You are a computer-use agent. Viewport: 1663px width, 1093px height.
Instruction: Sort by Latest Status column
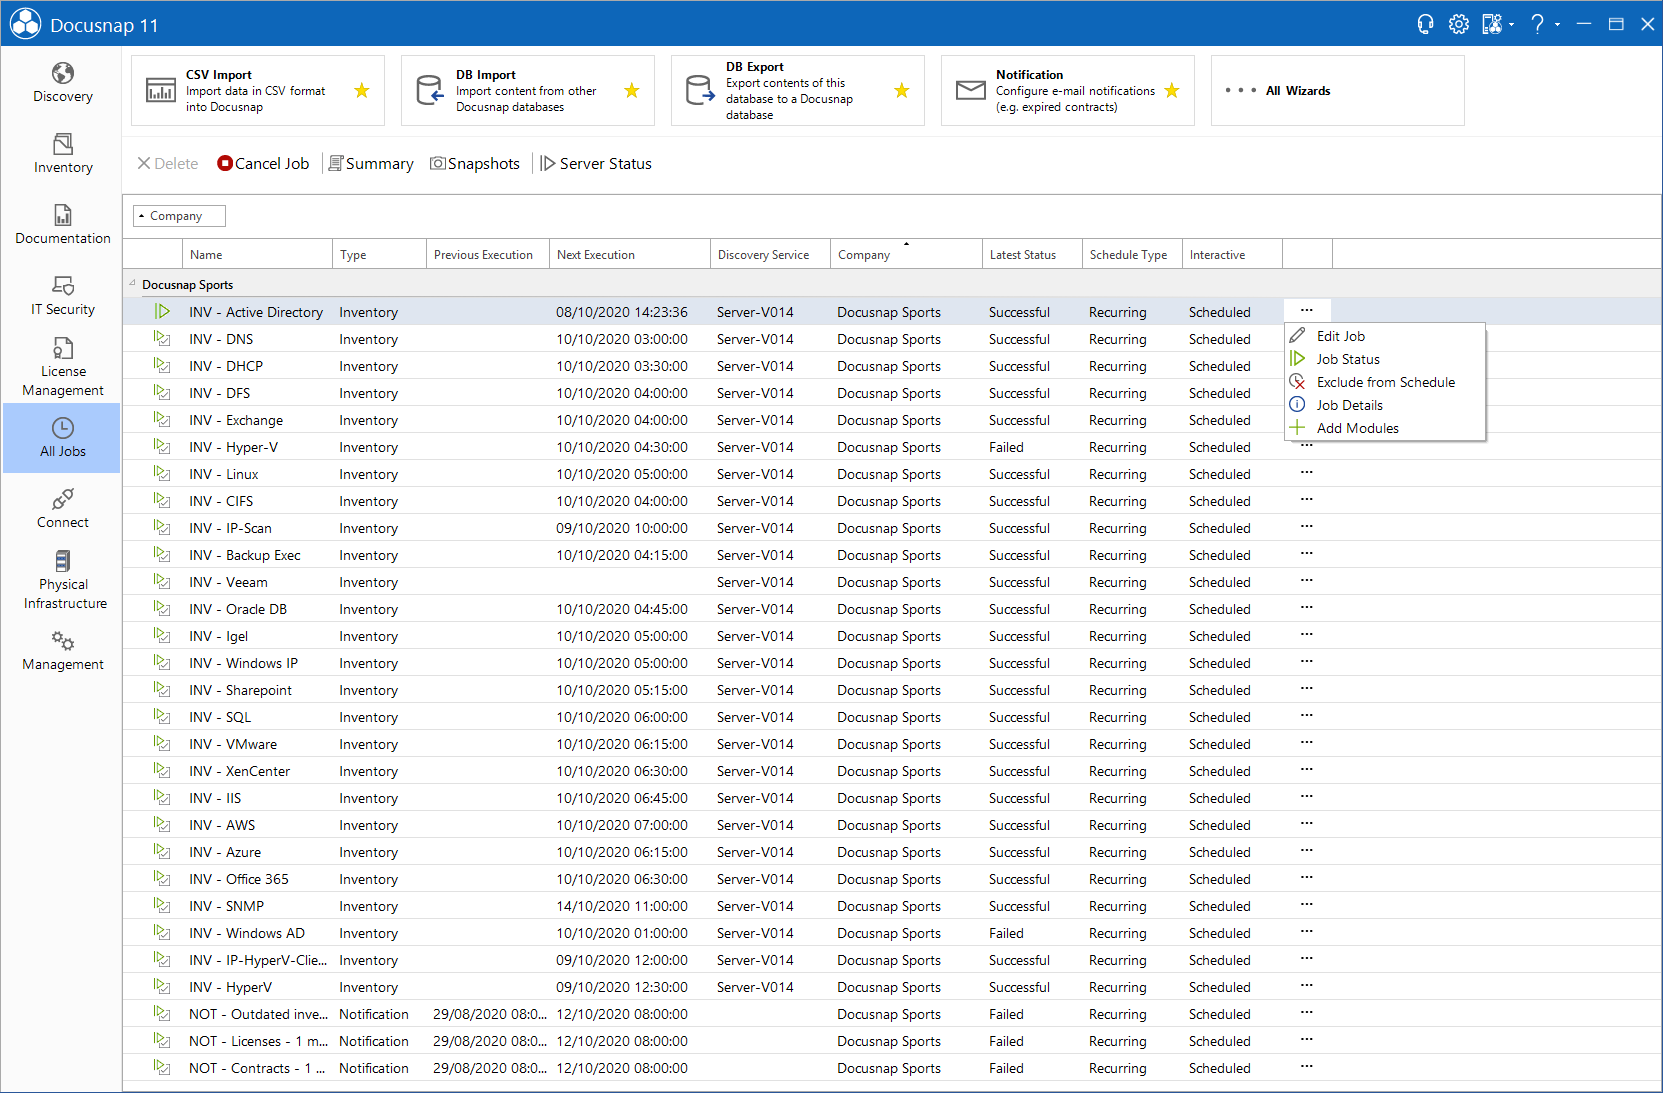tap(1032, 255)
